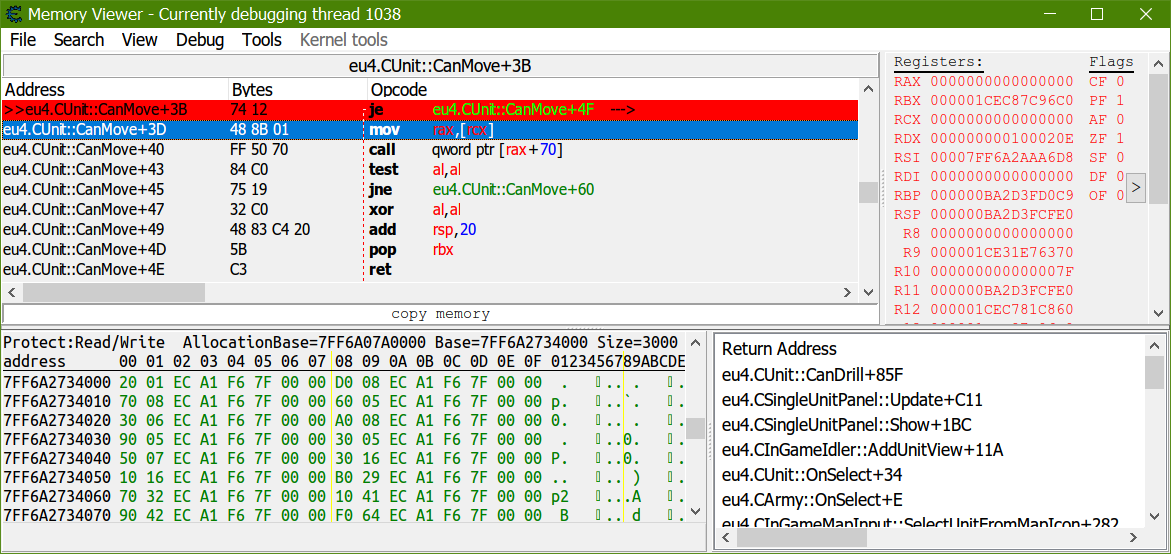This screenshot has height=554, width=1171.
Task: Click the RDX register value
Action: point(1001,138)
